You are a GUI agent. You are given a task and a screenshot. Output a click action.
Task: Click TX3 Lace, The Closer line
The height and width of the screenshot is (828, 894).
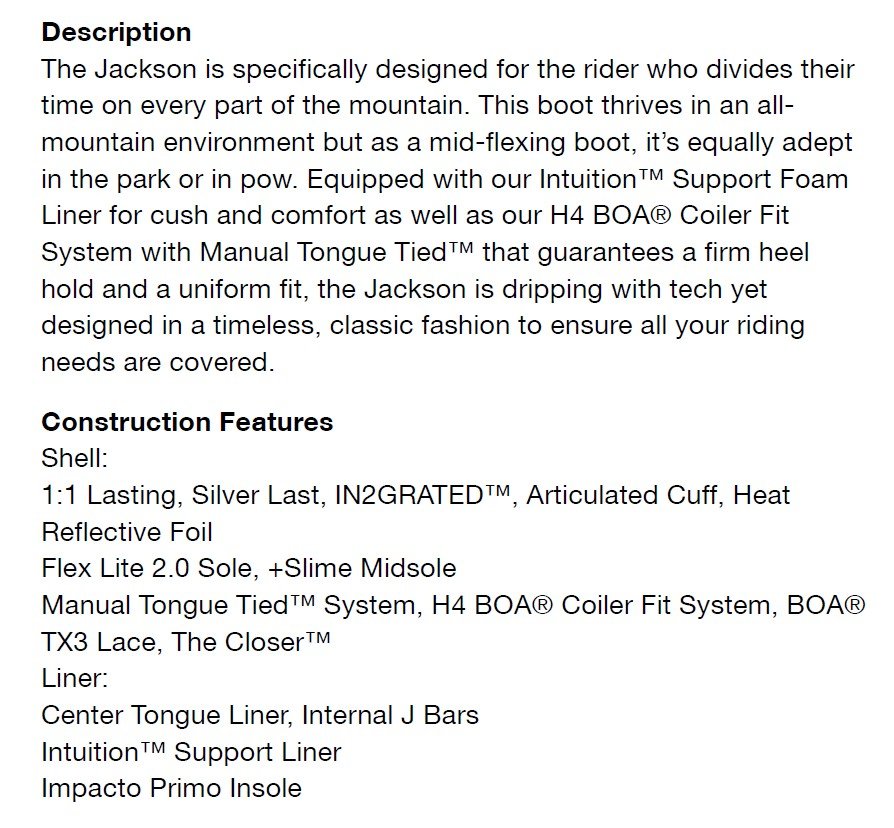pyautogui.click(x=186, y=642)
